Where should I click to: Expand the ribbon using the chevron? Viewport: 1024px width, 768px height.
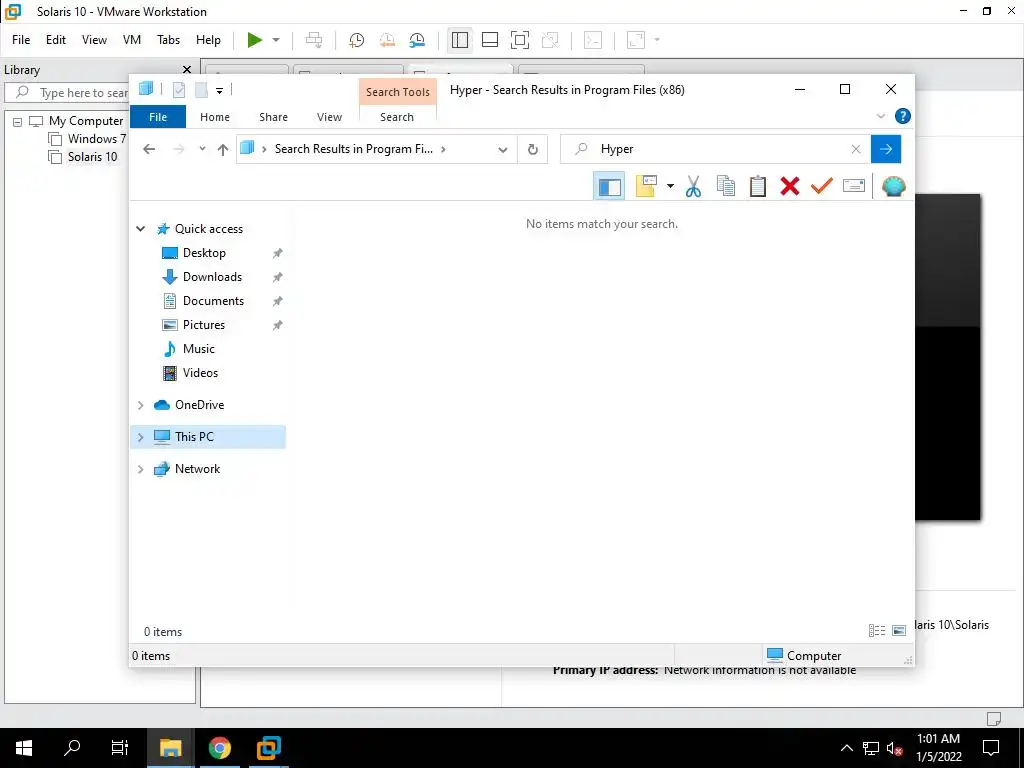881,116
